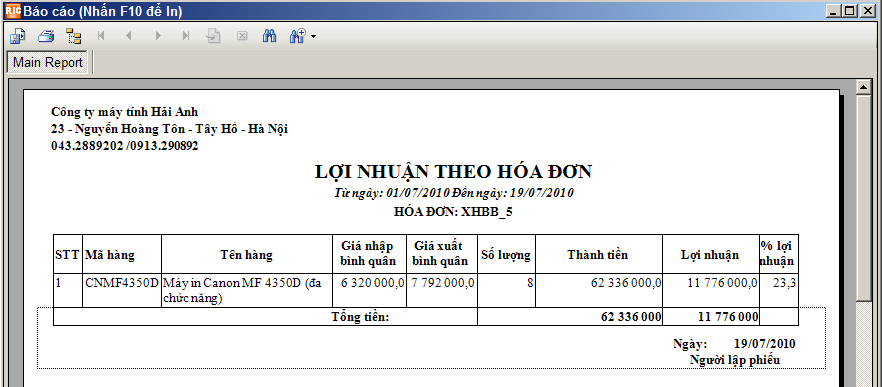This screenshot has width=882, height=387.
Task: Toggle the group tree icon
Action: tap(74, 37)
